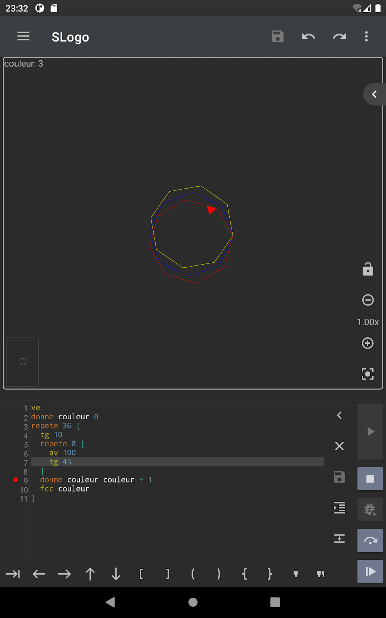
Task: Insert an opening parenthesis
Action: tap(193, 574)
